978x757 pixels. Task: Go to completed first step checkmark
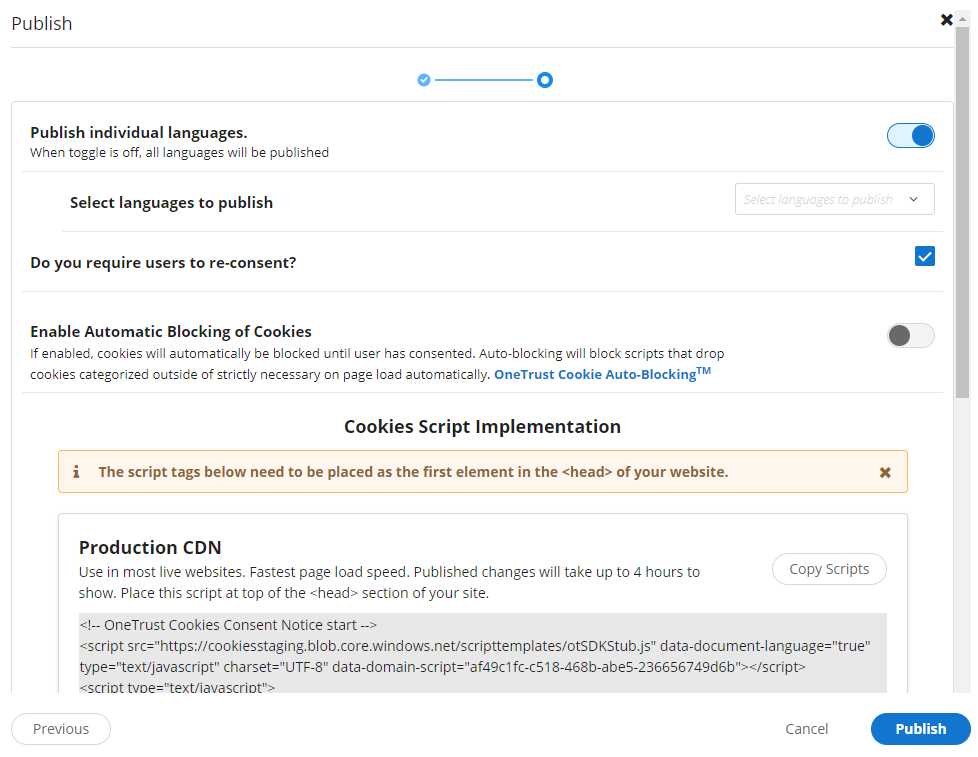(424, 80)
